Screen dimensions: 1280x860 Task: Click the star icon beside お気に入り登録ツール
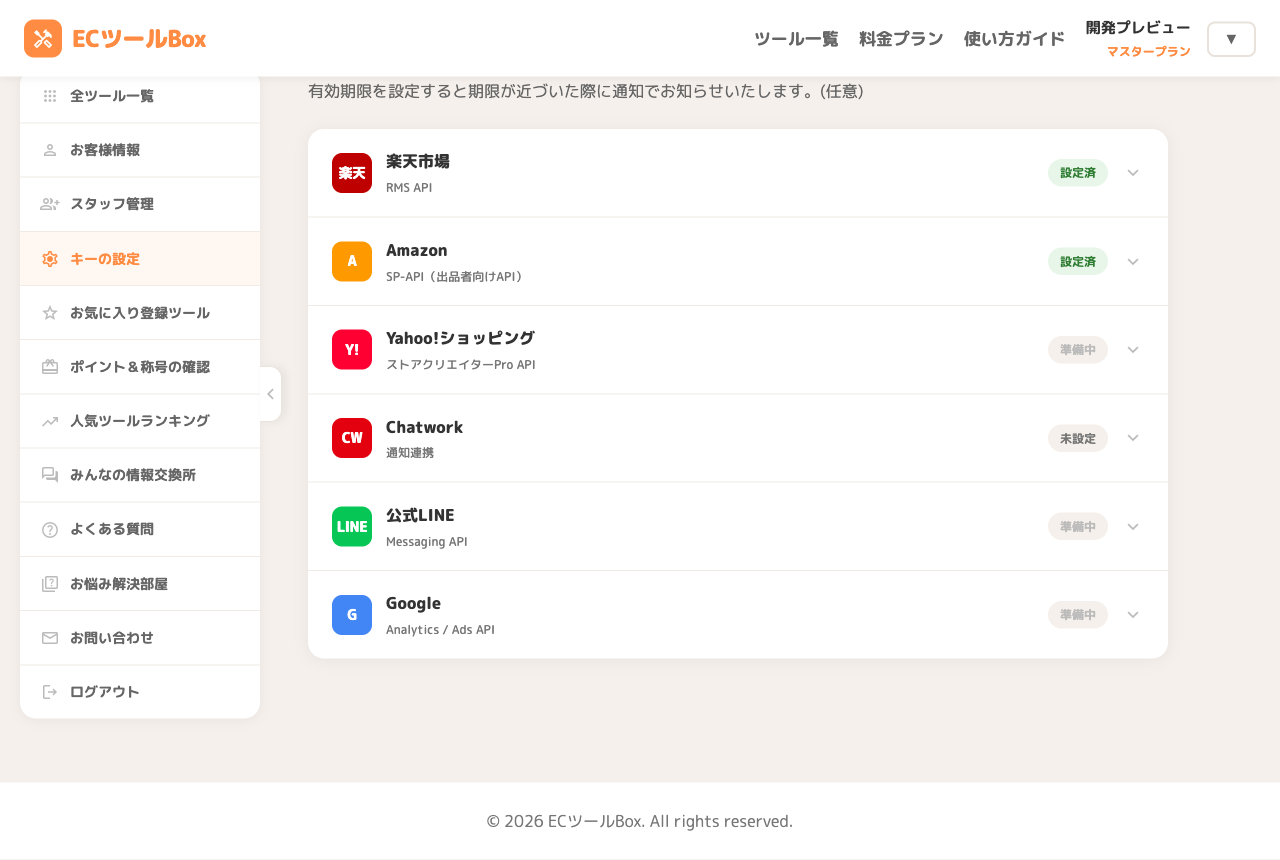click(x=50, y=313)
